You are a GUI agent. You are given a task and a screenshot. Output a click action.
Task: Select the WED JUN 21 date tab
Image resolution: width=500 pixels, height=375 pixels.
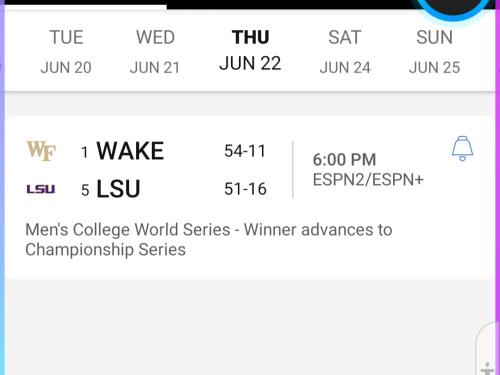click(x=155, y=52)
